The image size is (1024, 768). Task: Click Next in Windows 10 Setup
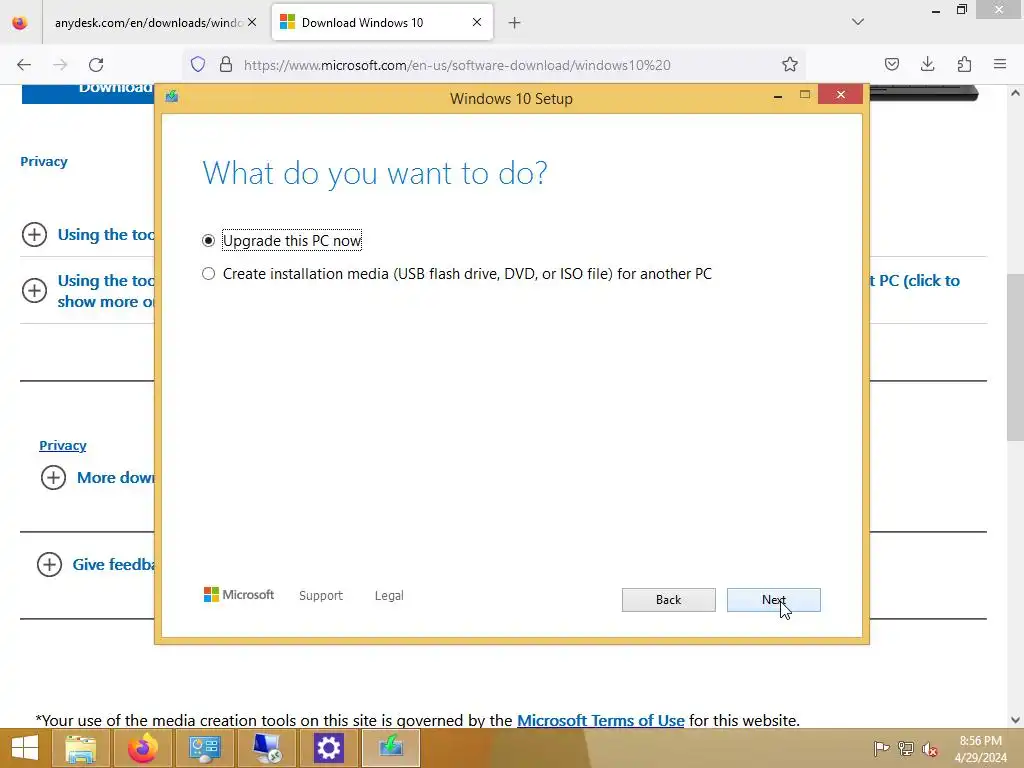(x=773, y=600)
